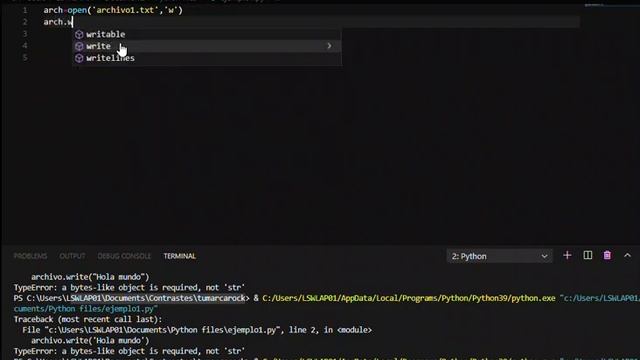Click the last TypeError line in the terminal

tap(129, 351)
